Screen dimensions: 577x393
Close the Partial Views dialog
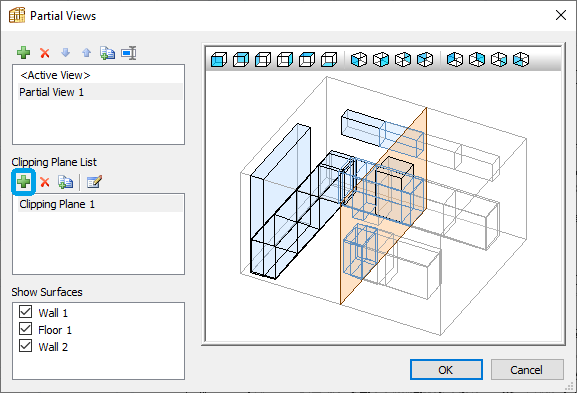point(561,15)
